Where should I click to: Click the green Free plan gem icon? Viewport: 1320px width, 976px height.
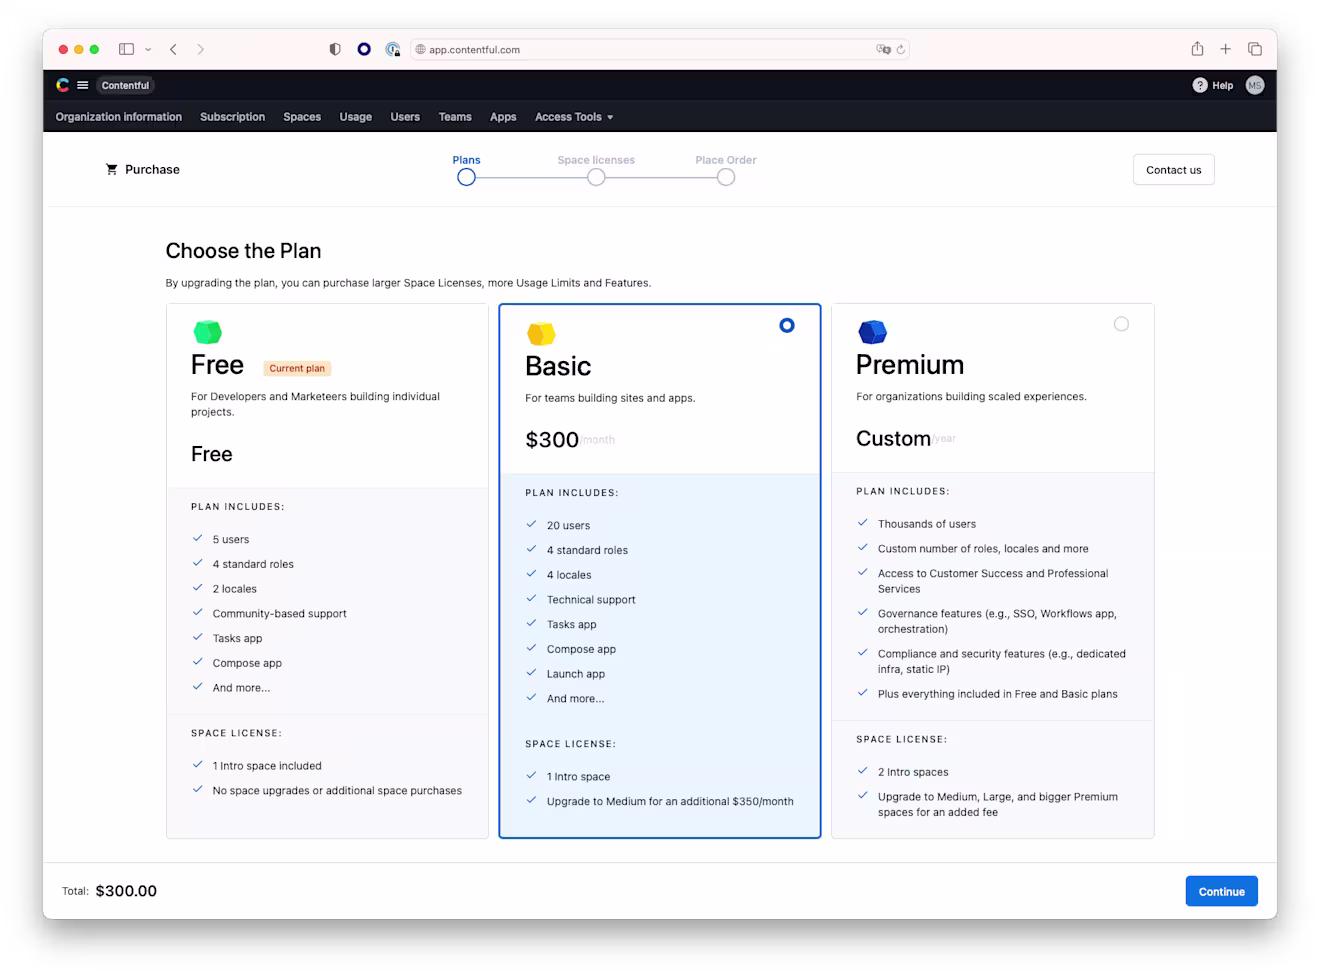[x=207, y=332]
